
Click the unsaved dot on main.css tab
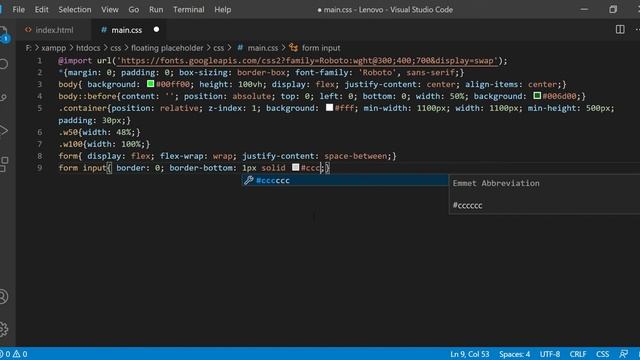click(156, 29)
